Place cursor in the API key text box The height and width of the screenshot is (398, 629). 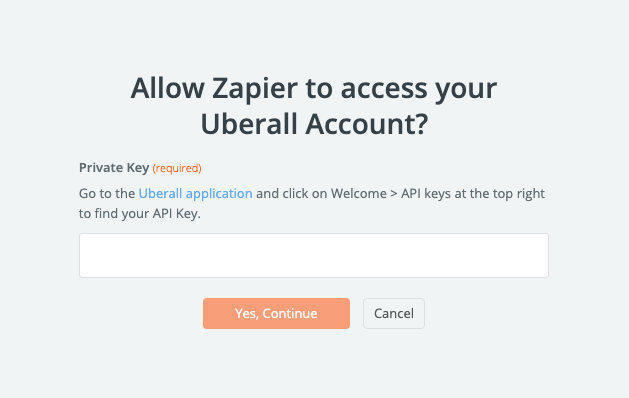click(314, 255)
